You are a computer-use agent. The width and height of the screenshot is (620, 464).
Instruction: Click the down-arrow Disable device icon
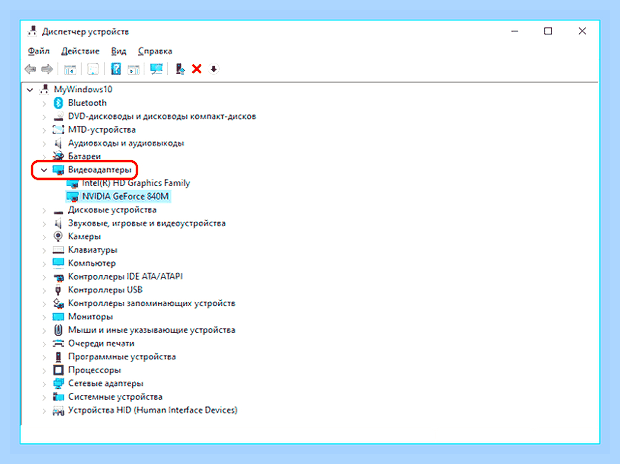(214, 69)
